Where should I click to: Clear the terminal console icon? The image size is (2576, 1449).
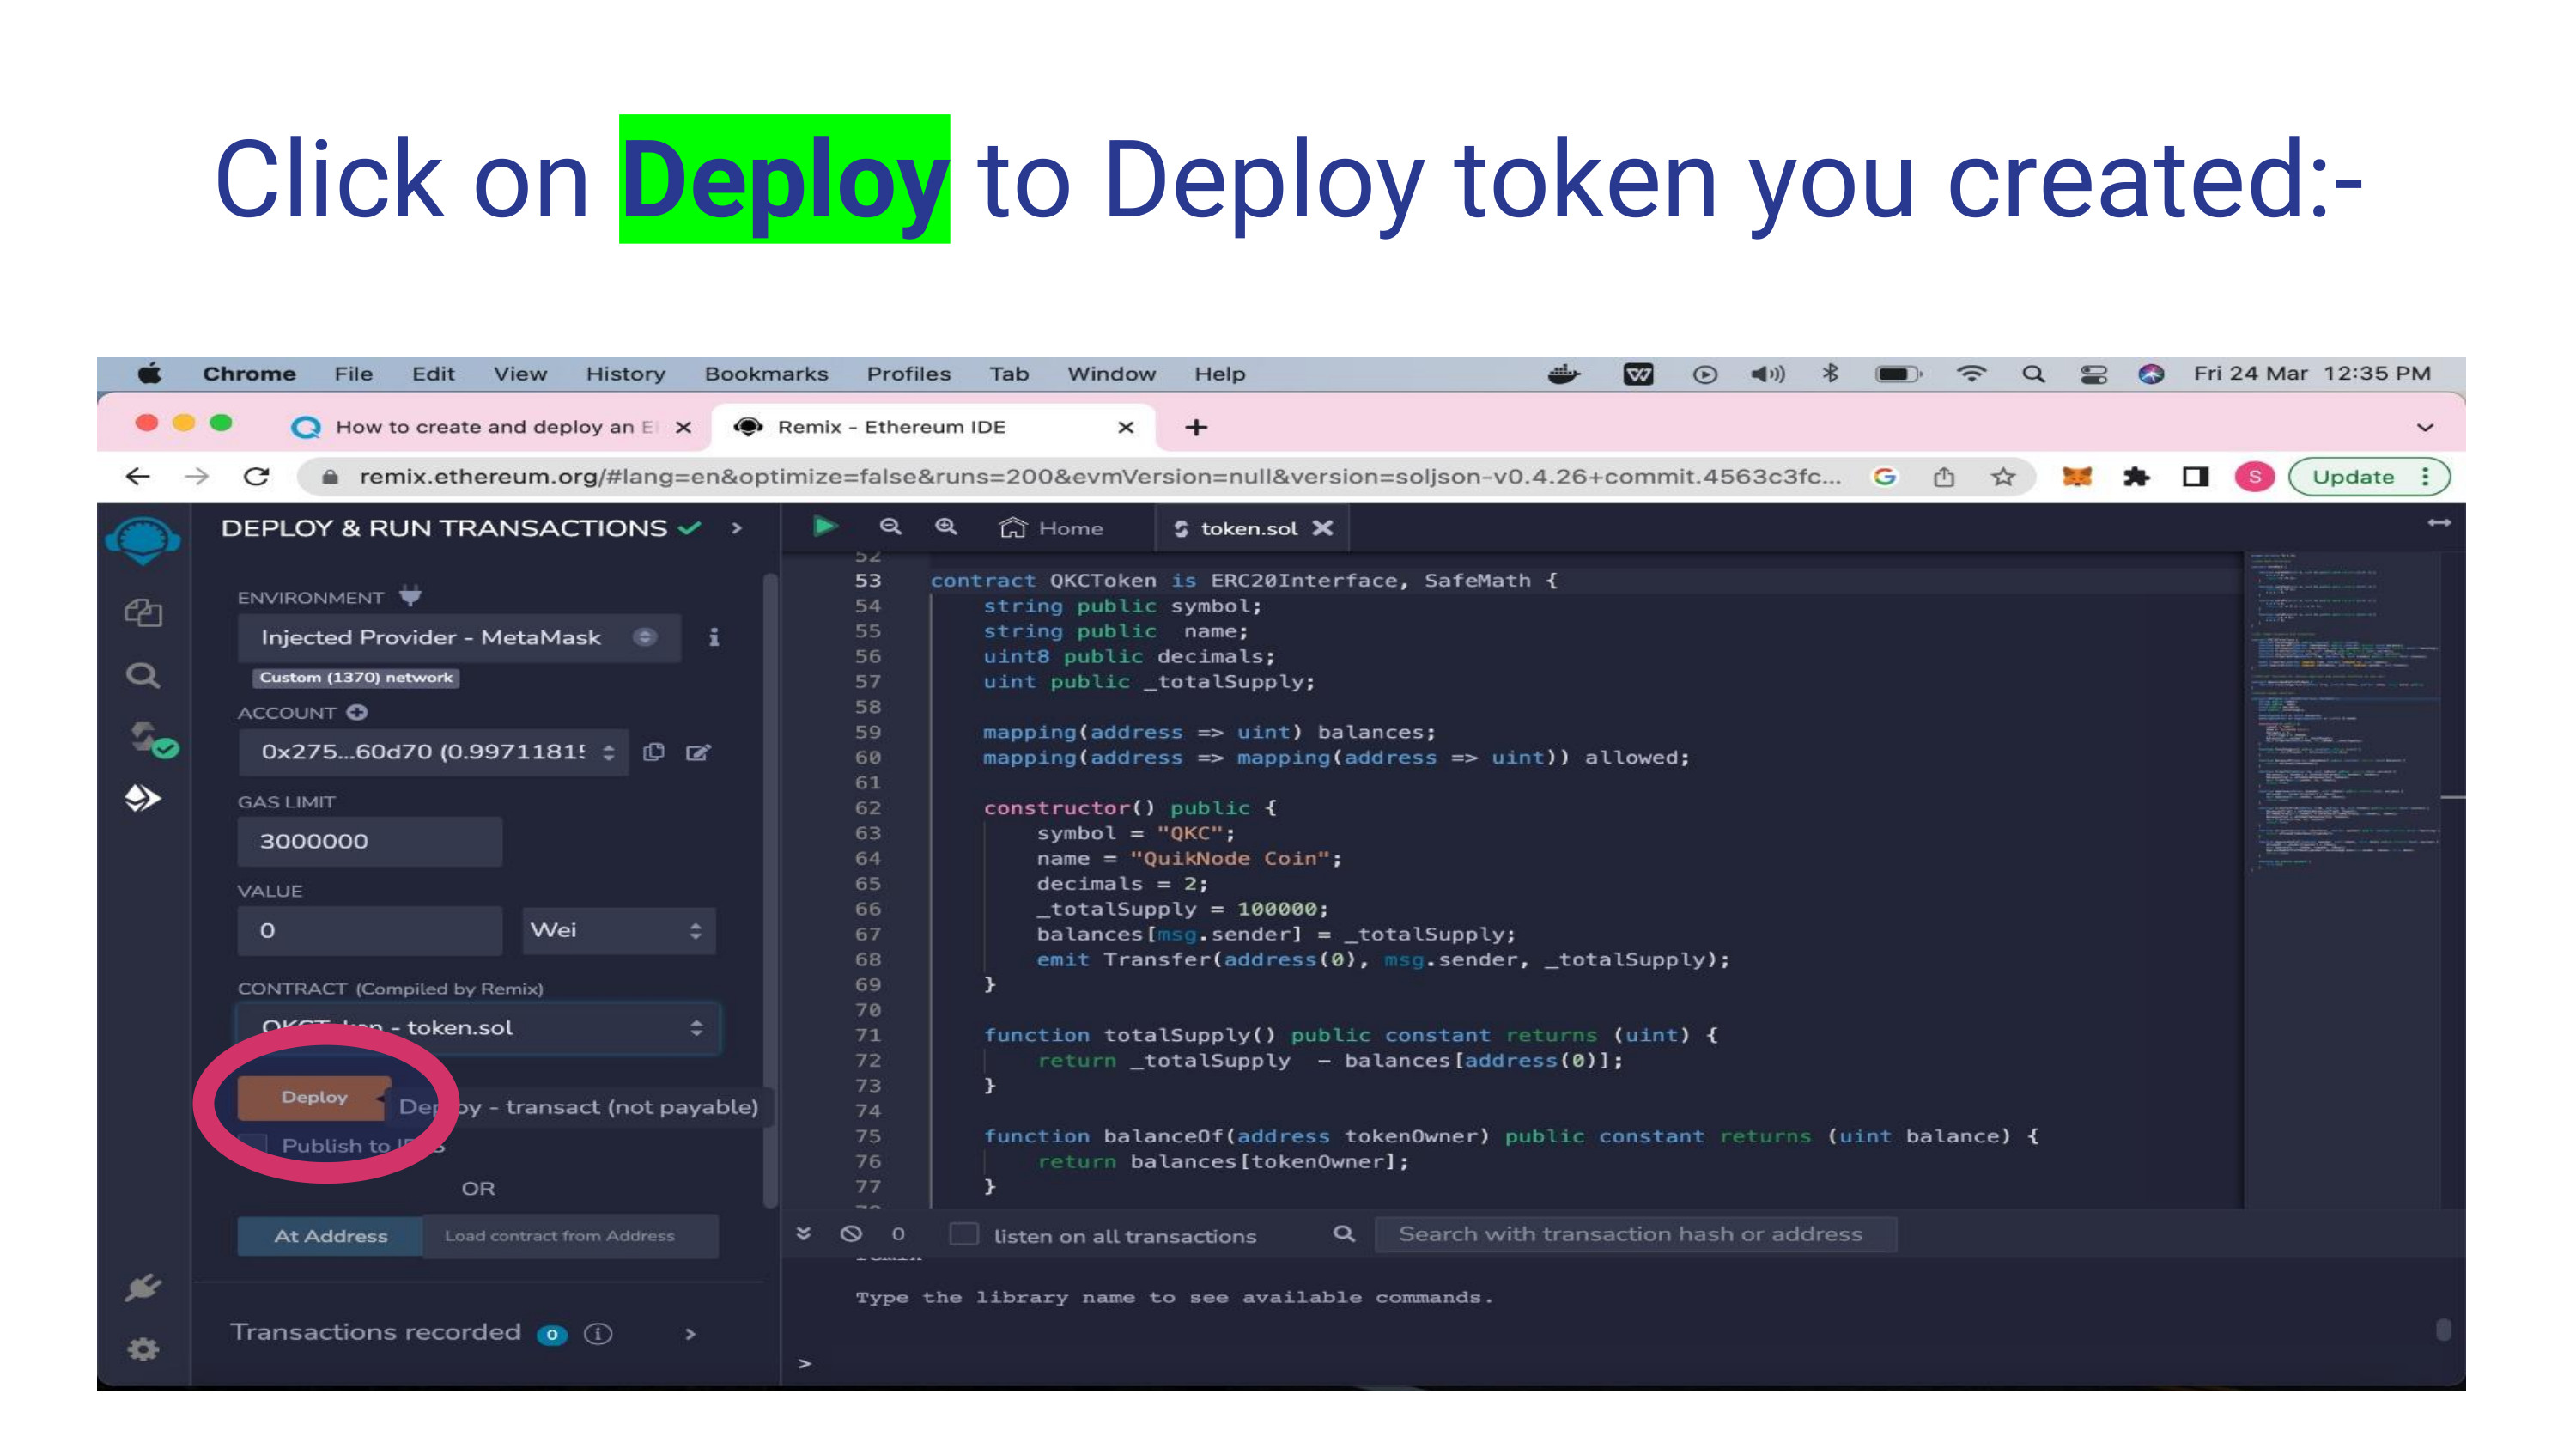[x=851, y=1234]
